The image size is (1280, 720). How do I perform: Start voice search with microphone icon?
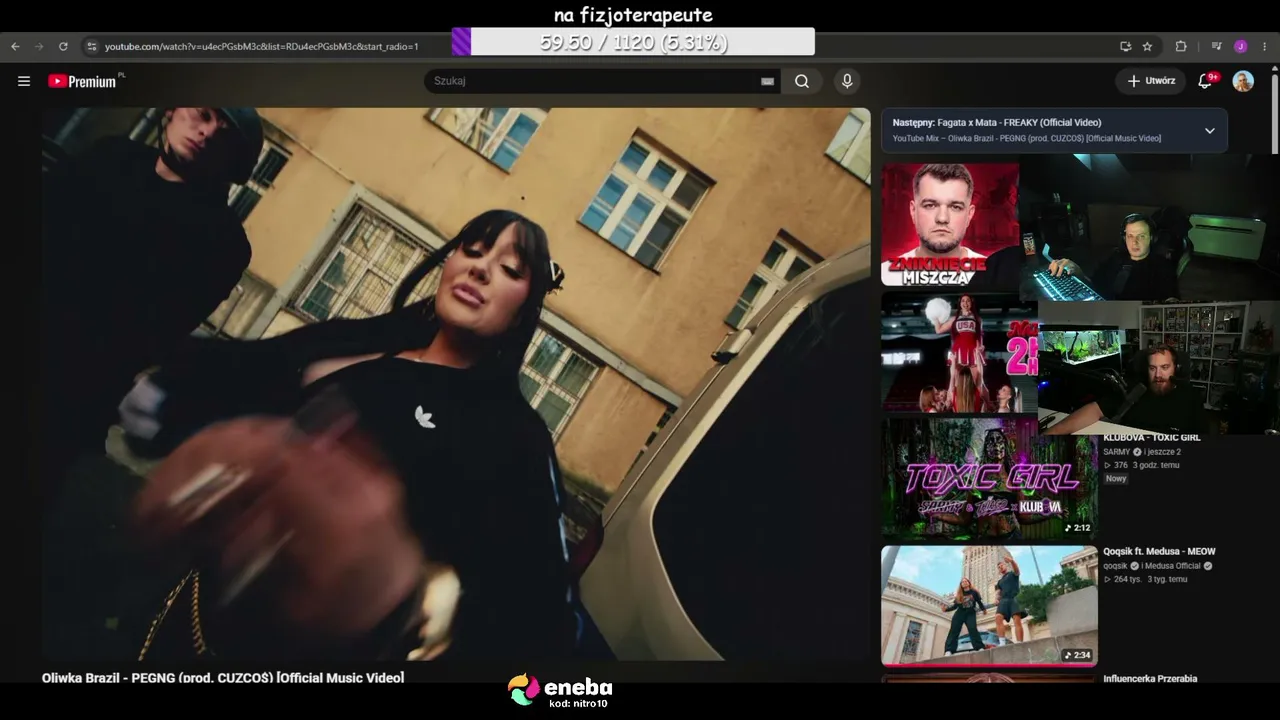847,81
